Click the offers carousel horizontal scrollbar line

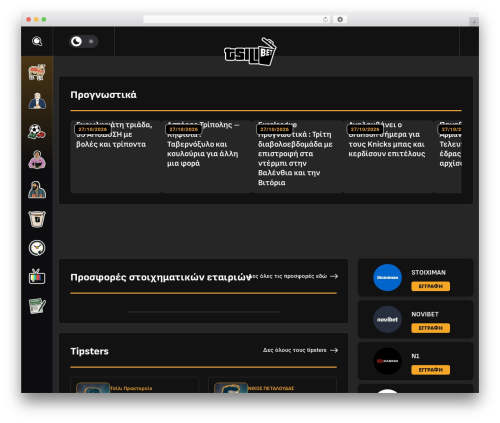pyautogui.click(x=204, y=312)
